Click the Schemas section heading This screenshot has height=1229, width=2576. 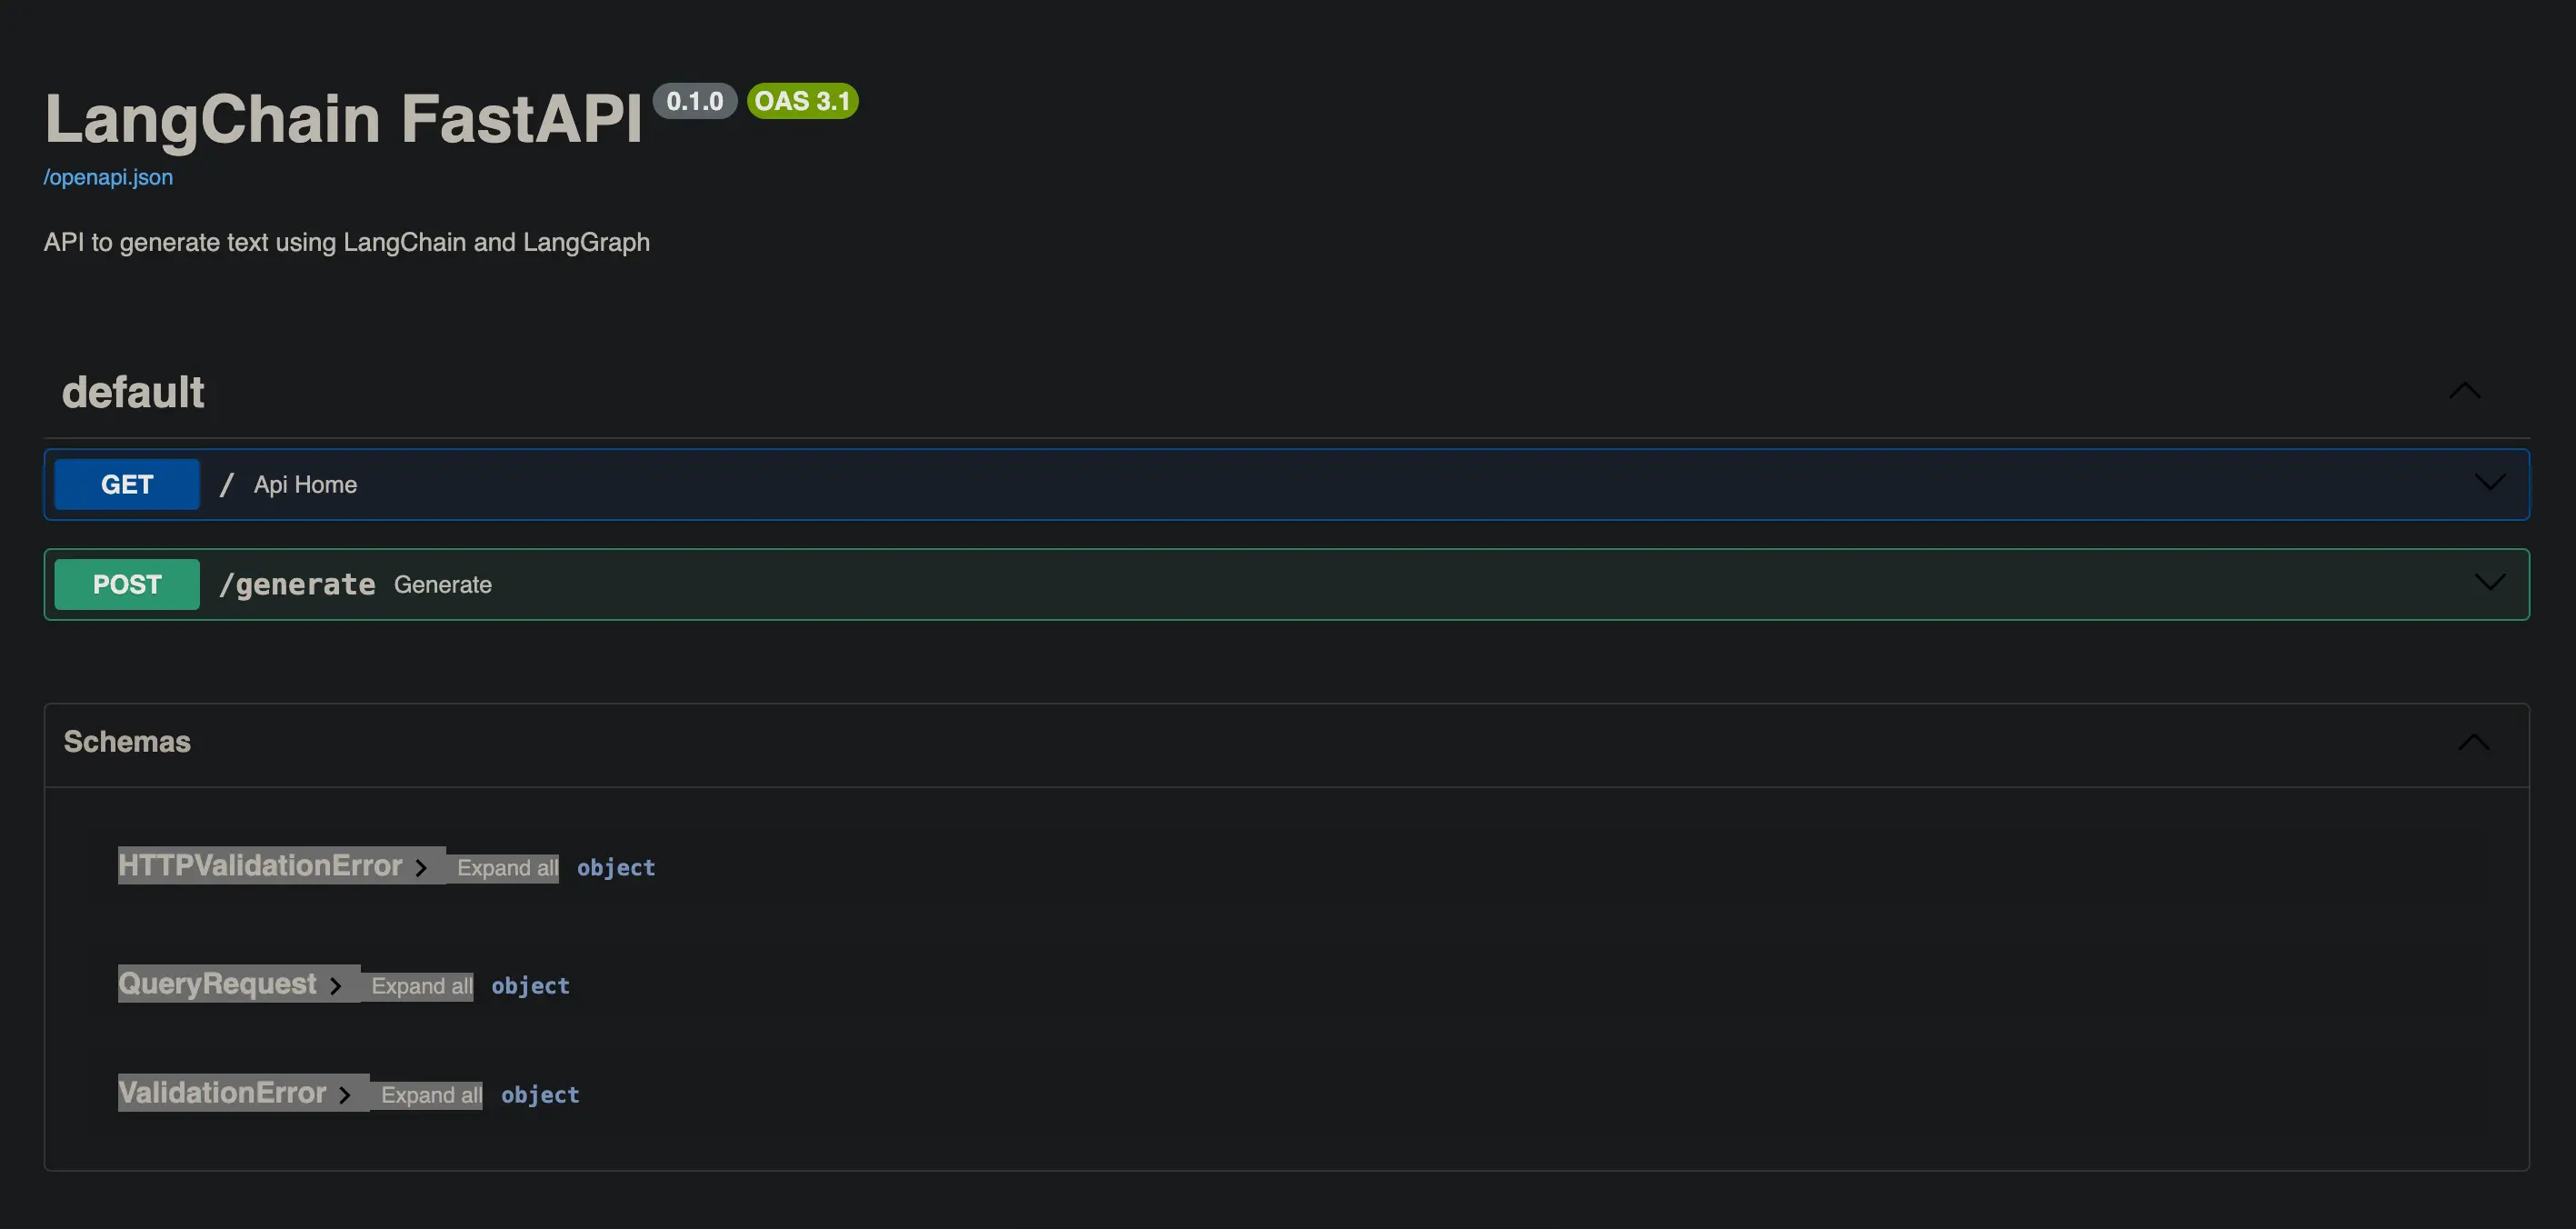tap(126, 743)
